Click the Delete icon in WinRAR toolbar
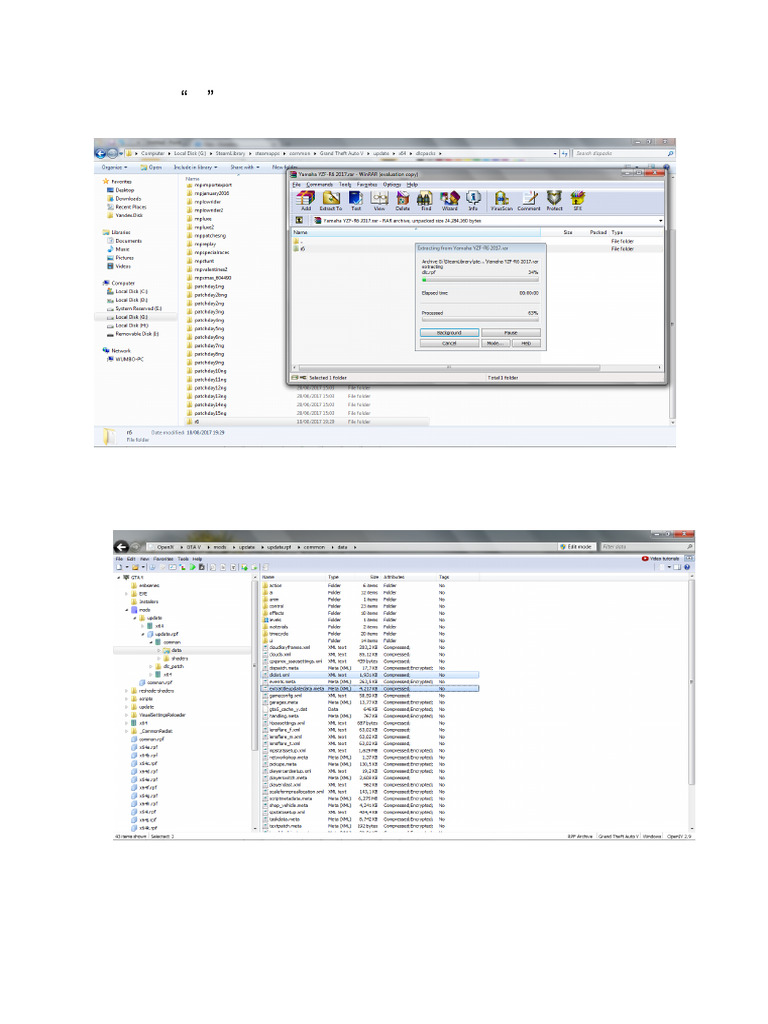This screenshot has height=1024, width=768. (x=403, y=200)
